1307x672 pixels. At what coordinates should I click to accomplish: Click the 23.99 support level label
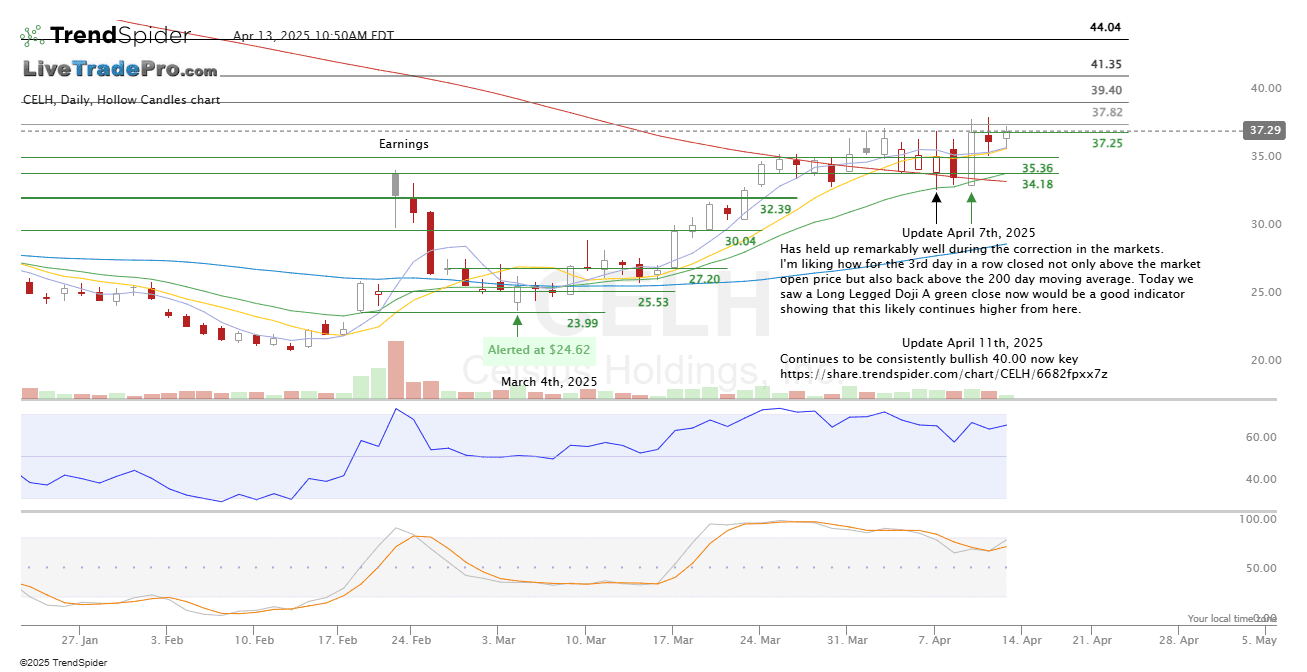click(x=582, y=323)
